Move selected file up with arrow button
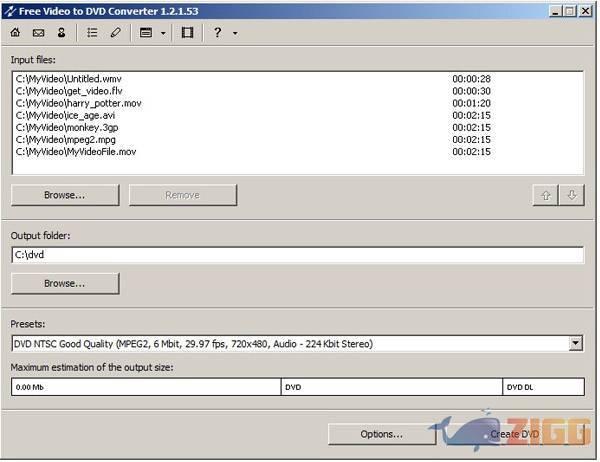This screenshot has width=600, height=462. [546, 195]
